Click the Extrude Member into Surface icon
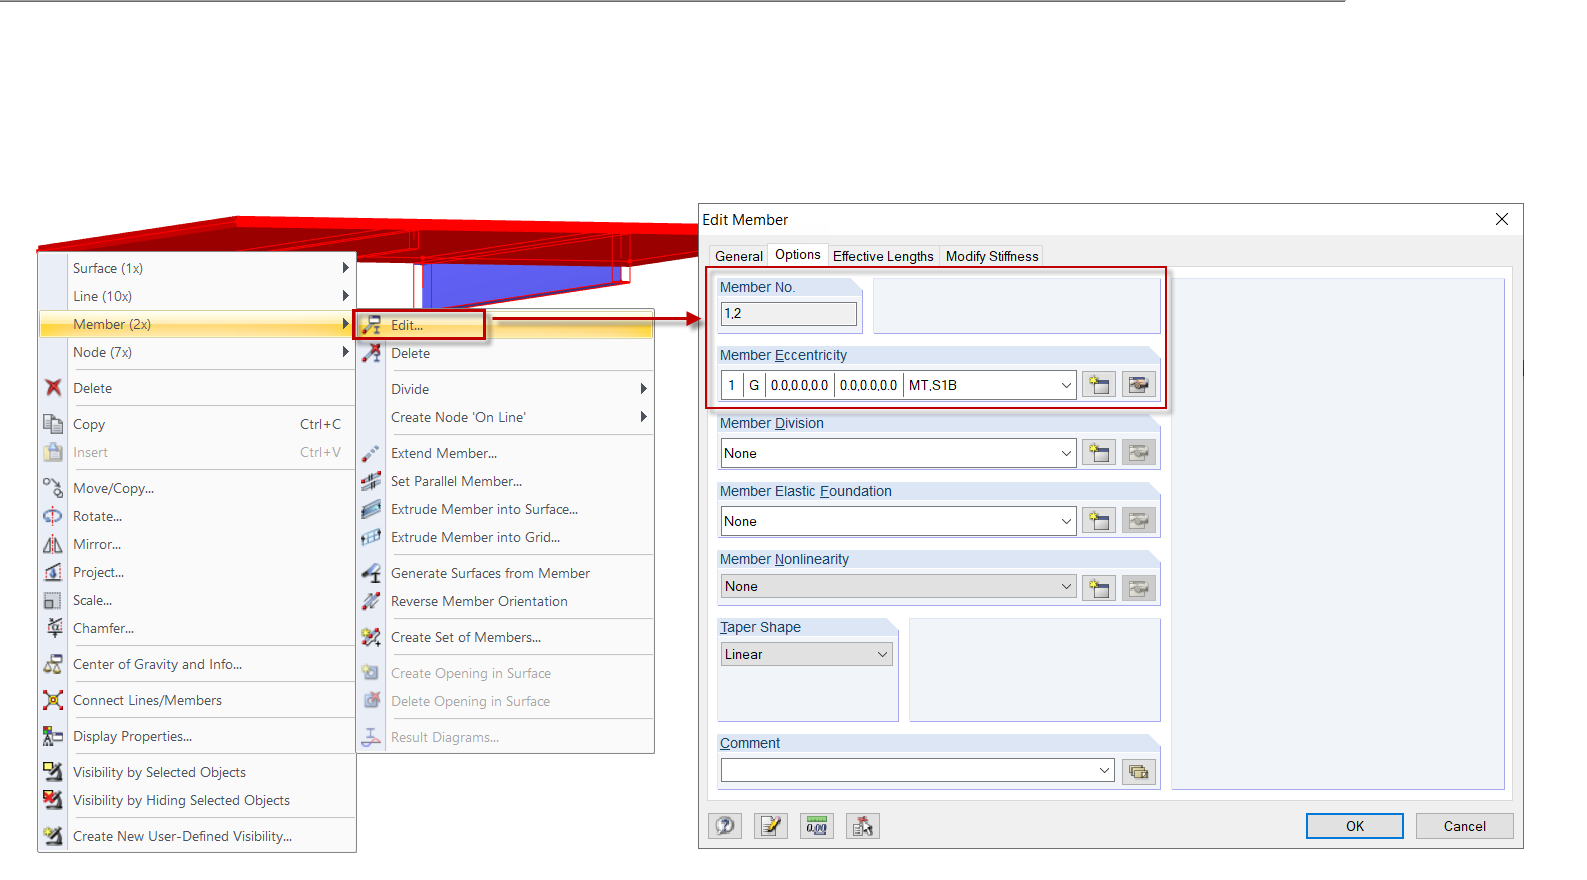 [371, 509]
